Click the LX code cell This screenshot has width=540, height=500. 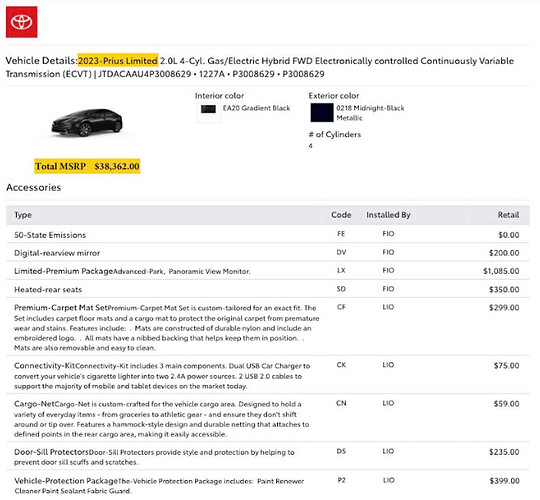tap(341, 271)
